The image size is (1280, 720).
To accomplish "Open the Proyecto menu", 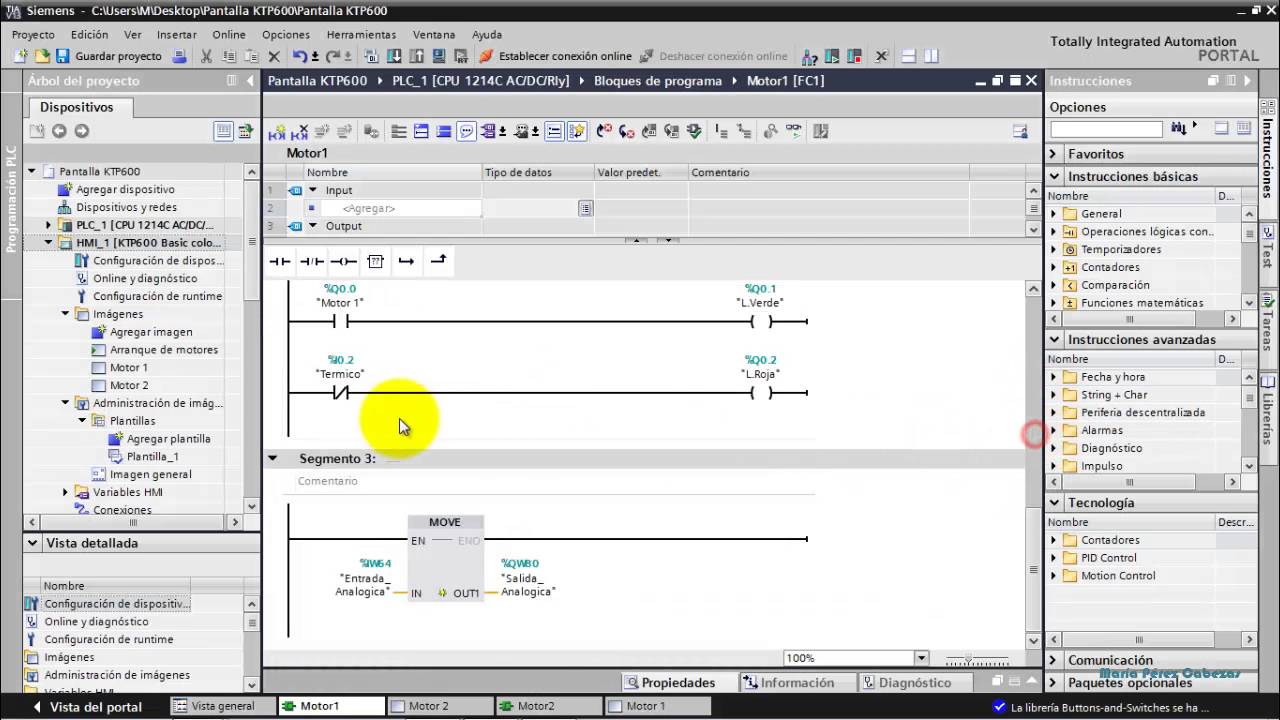I will [x=33, y=34].
